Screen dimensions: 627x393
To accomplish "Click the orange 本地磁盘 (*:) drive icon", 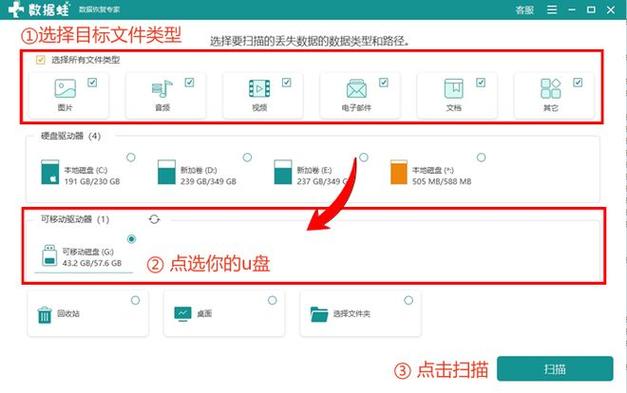I will pos(399,172).
